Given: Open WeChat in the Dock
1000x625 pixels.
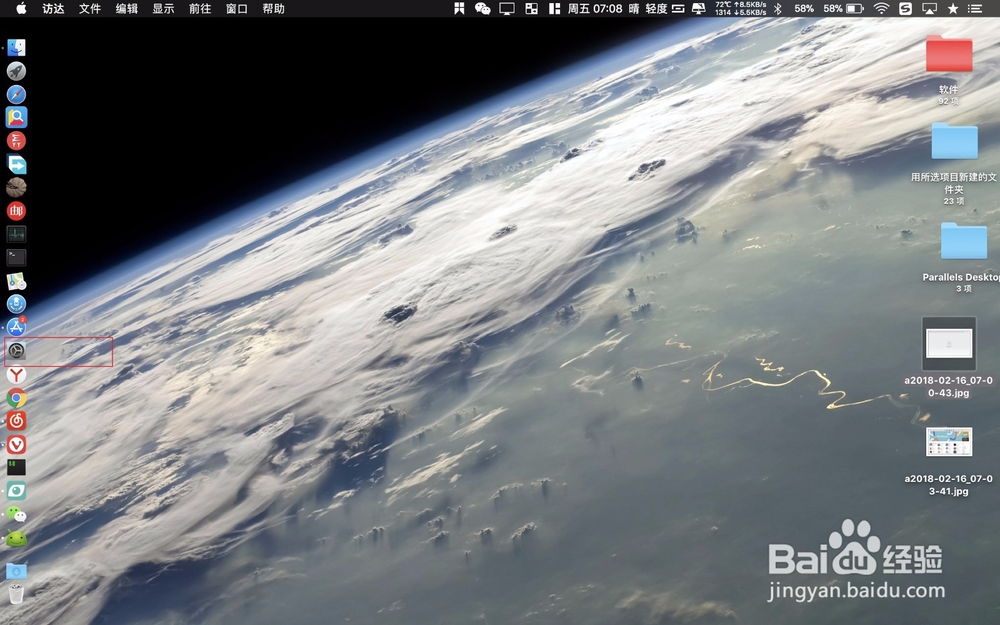Looking at the screenshot, I should point(16,514).
